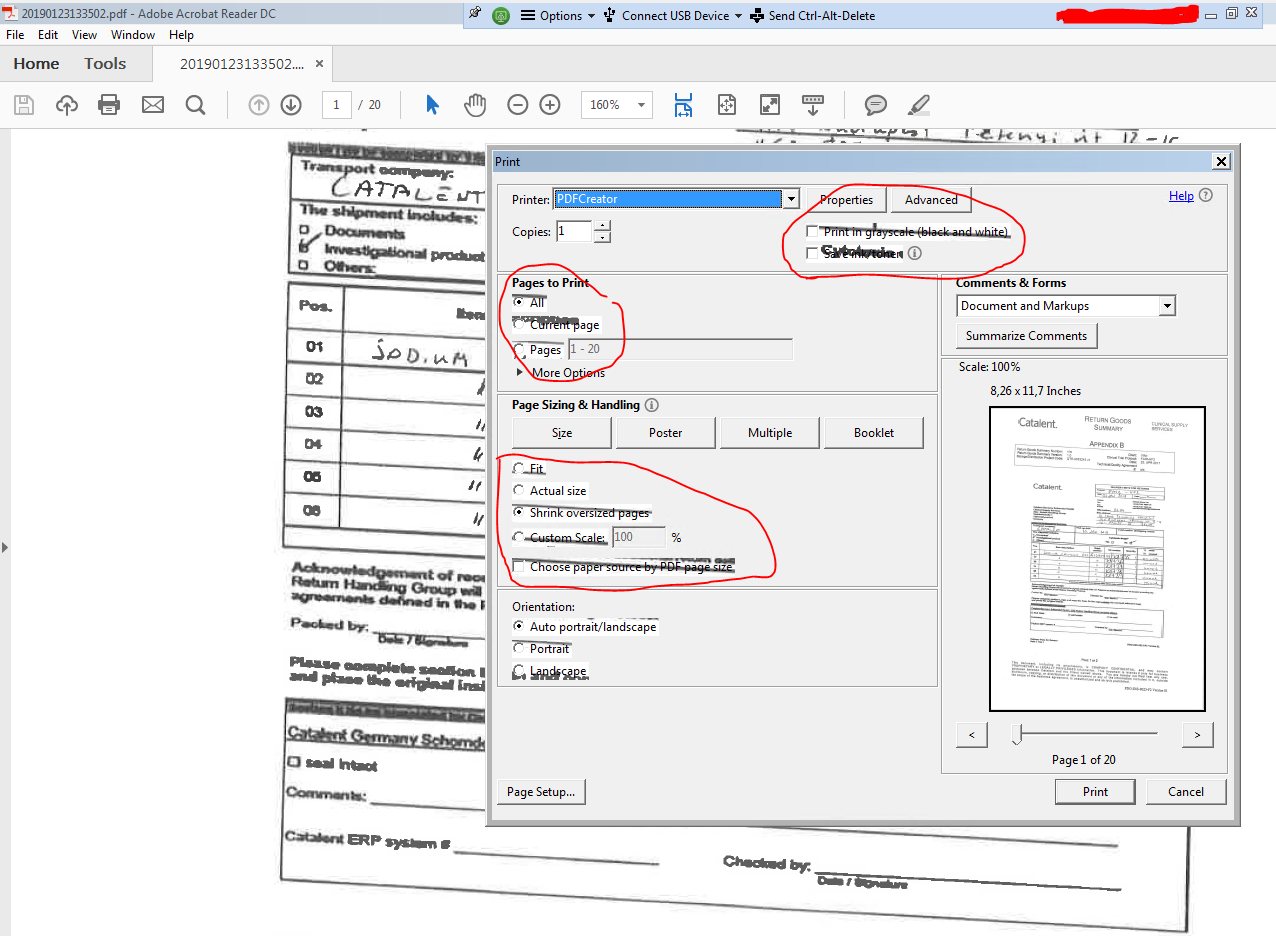Click the printer icon in toolbar
Viewport: 1276px width, 936px height.
coord(110,105)
